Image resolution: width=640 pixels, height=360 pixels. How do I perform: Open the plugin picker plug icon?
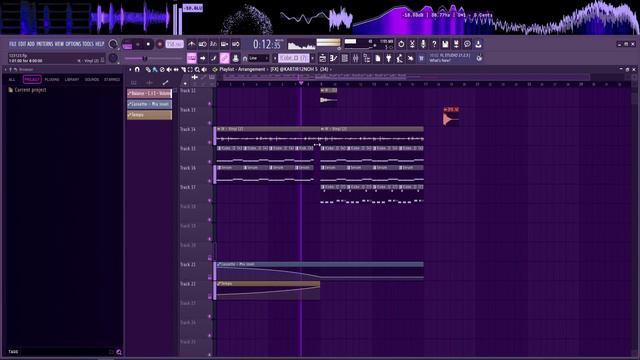[x=389, y=58]
